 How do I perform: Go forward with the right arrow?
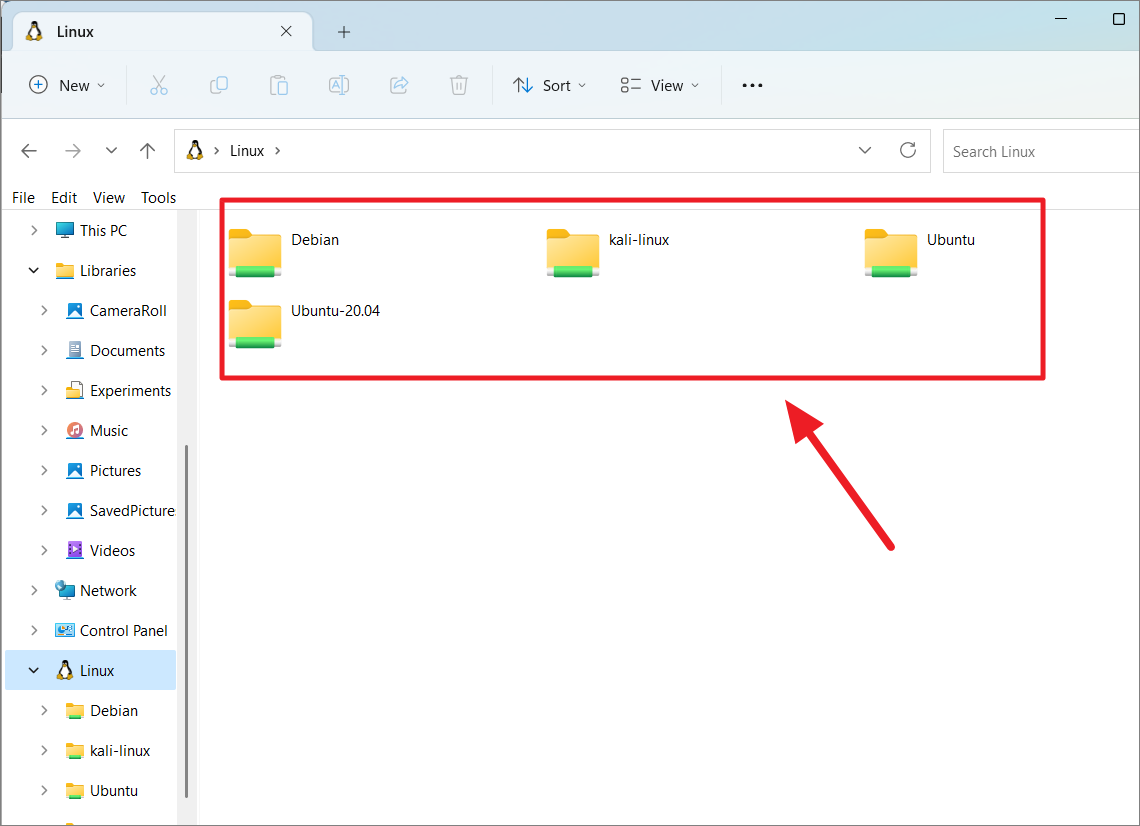click(x=73, y=151)
